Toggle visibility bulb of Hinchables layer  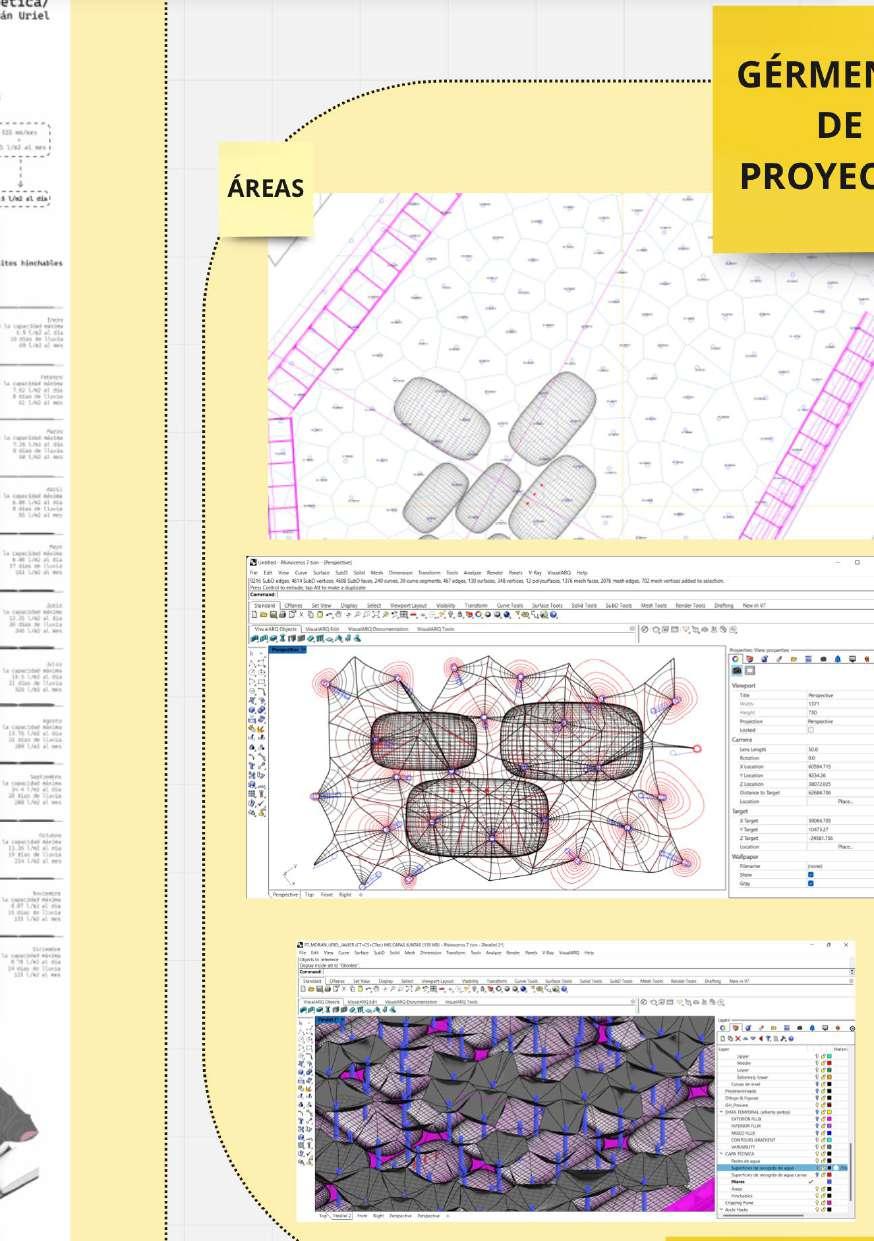[x=817, y=1196]
